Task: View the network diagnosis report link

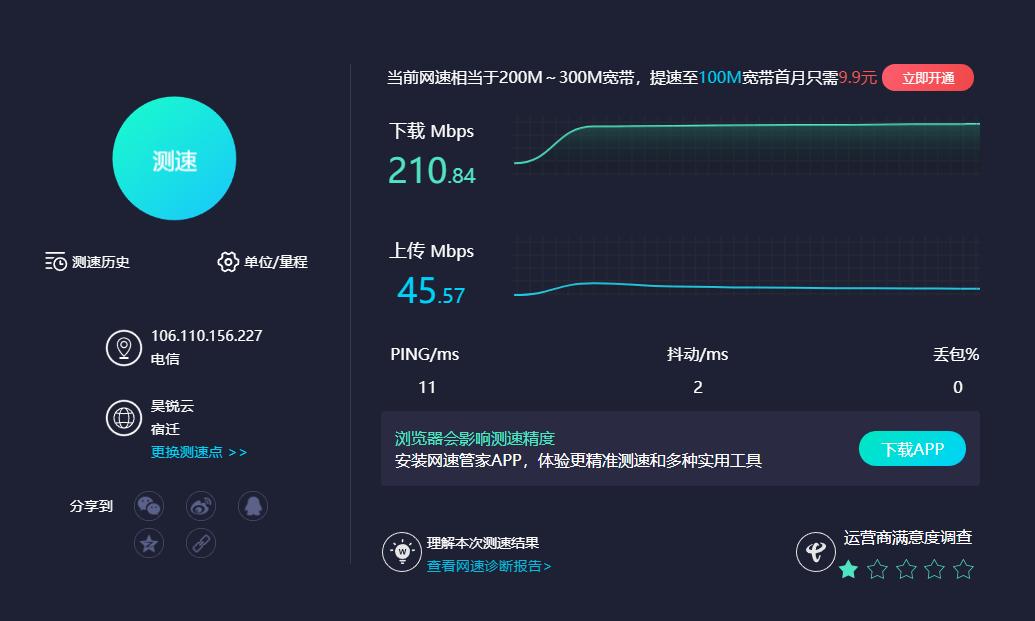Action: [487, 564]
